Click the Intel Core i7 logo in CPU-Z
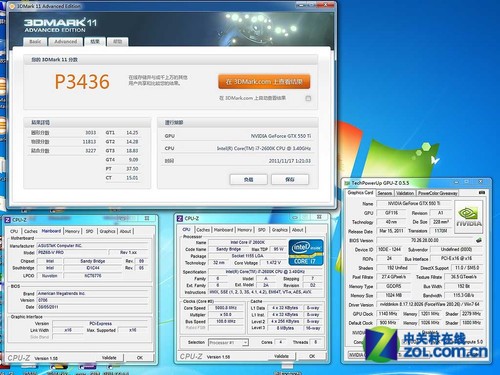The image size is (500, 375). tap(306, 252)
